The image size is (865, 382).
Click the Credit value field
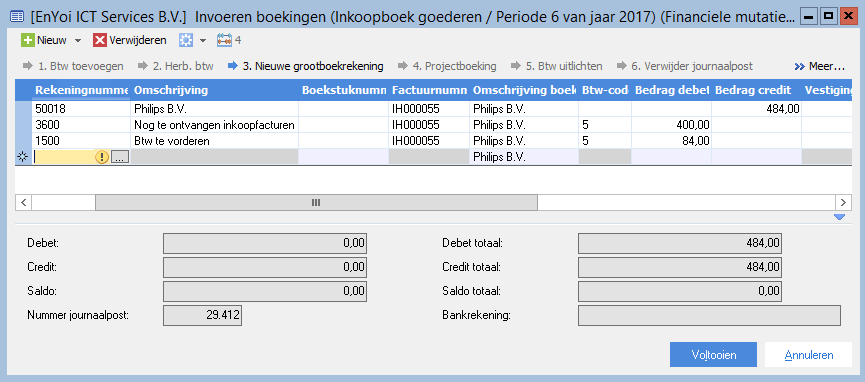(265, 267)
